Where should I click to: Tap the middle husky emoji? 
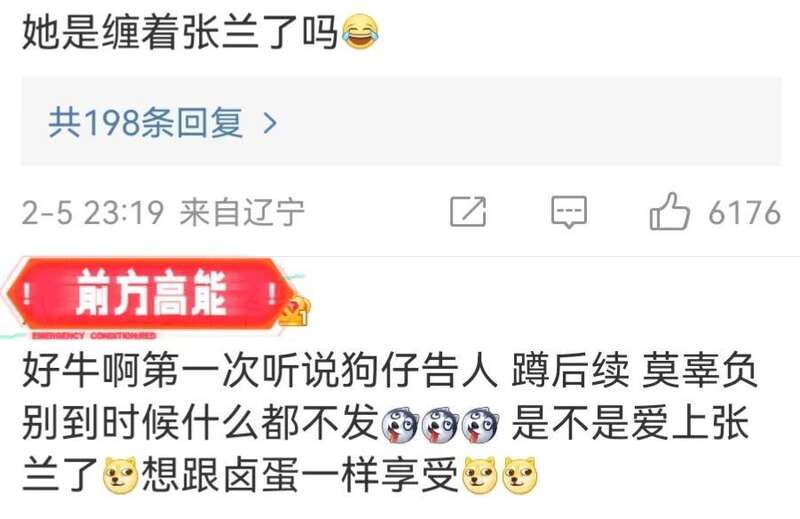pos(440,426)
